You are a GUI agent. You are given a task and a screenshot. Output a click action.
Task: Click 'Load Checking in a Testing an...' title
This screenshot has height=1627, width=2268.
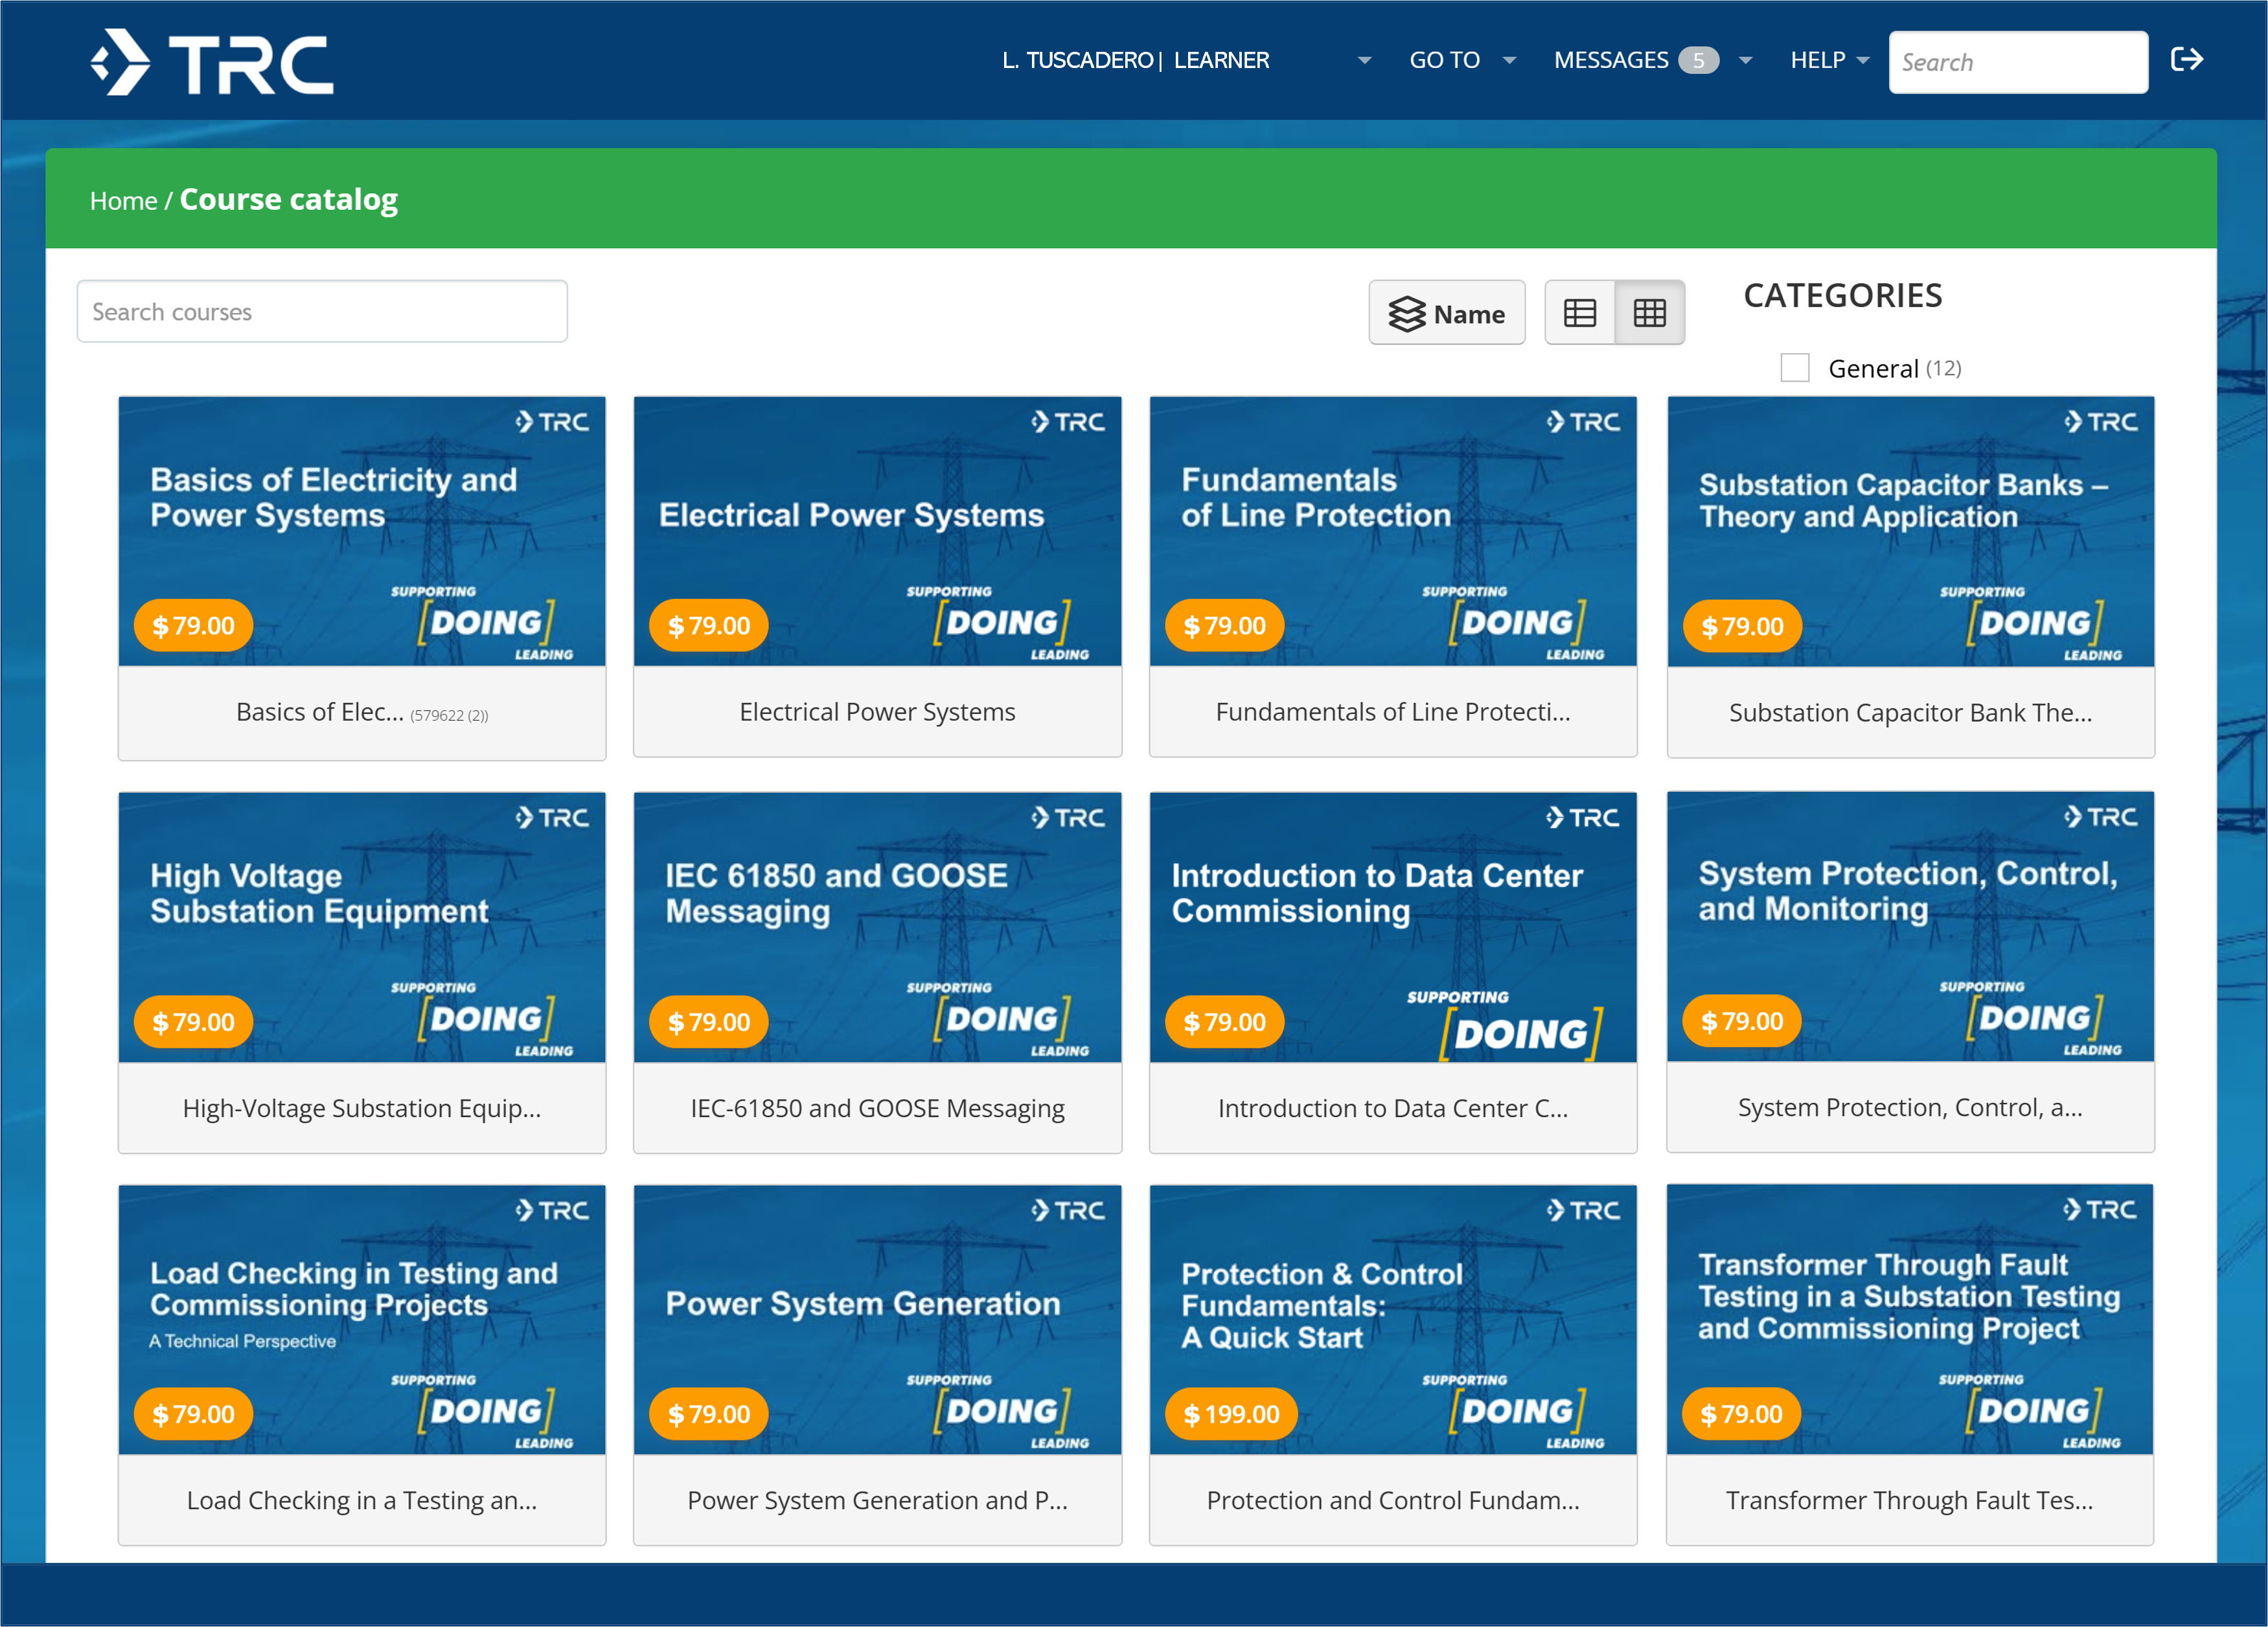point(362,1500)
